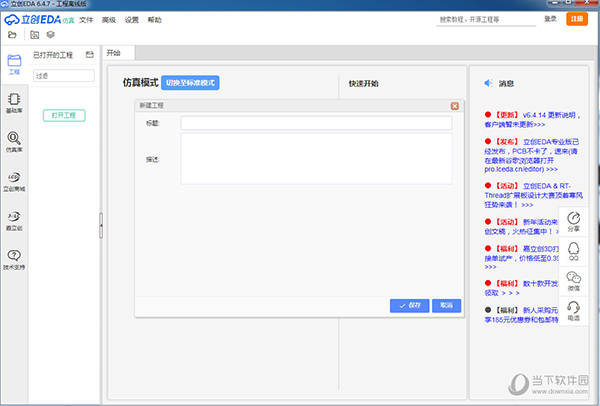Open the 基础库 basic library panel
The width and height of the screenshot is (600, 406).
click(14, 103)
